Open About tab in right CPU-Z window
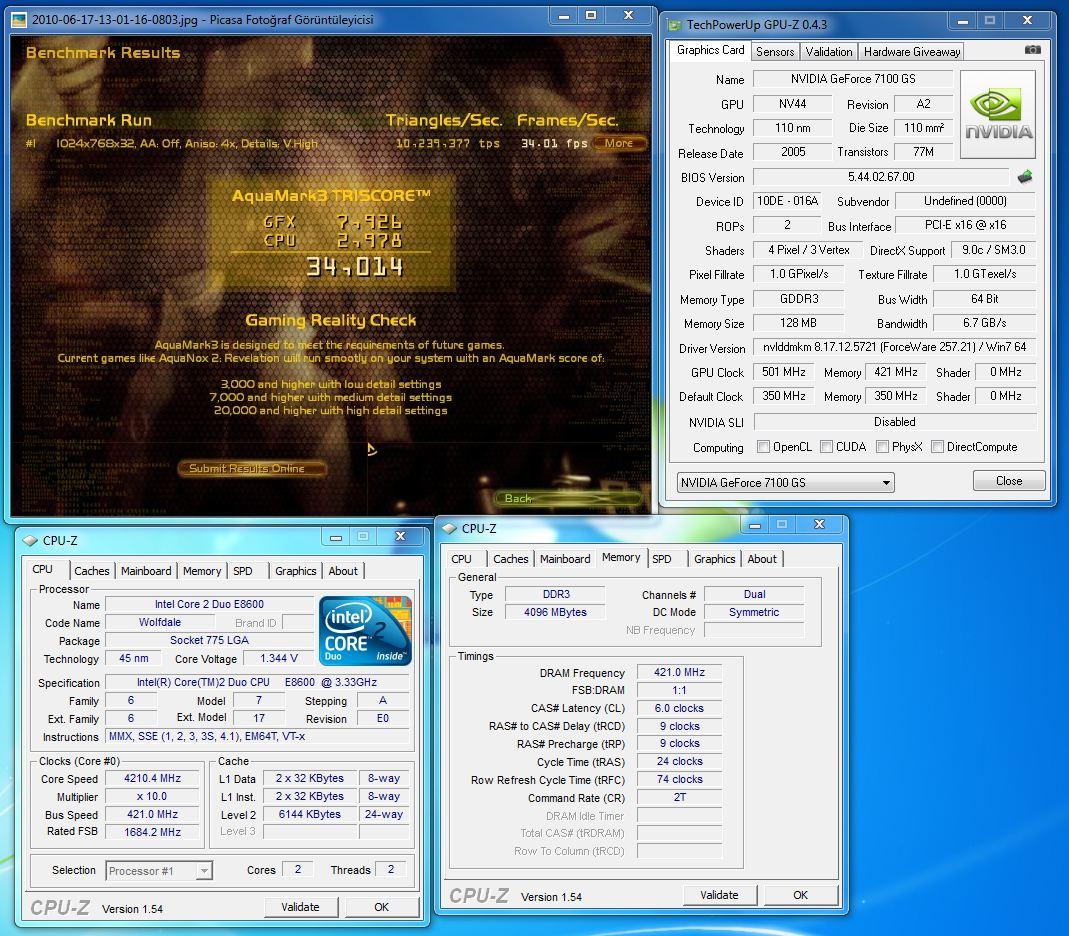Viewport: 1069px width, 936px height. (762, 559)
